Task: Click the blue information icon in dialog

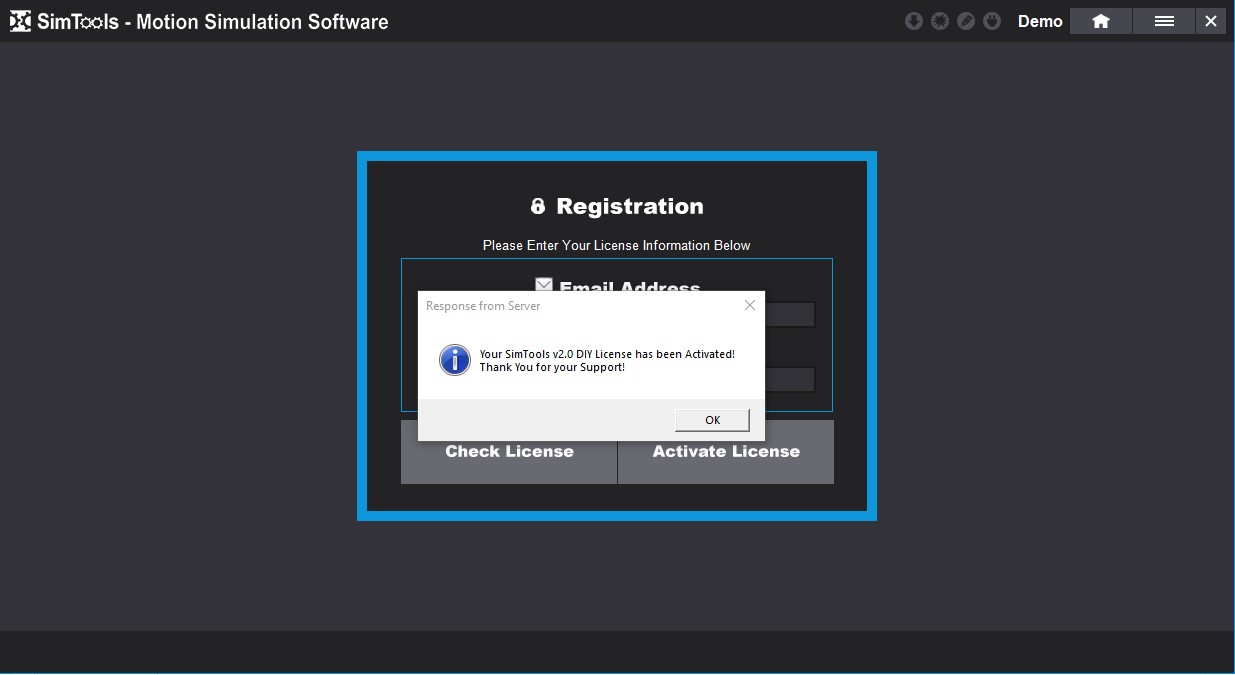Action: pos(455,360)
